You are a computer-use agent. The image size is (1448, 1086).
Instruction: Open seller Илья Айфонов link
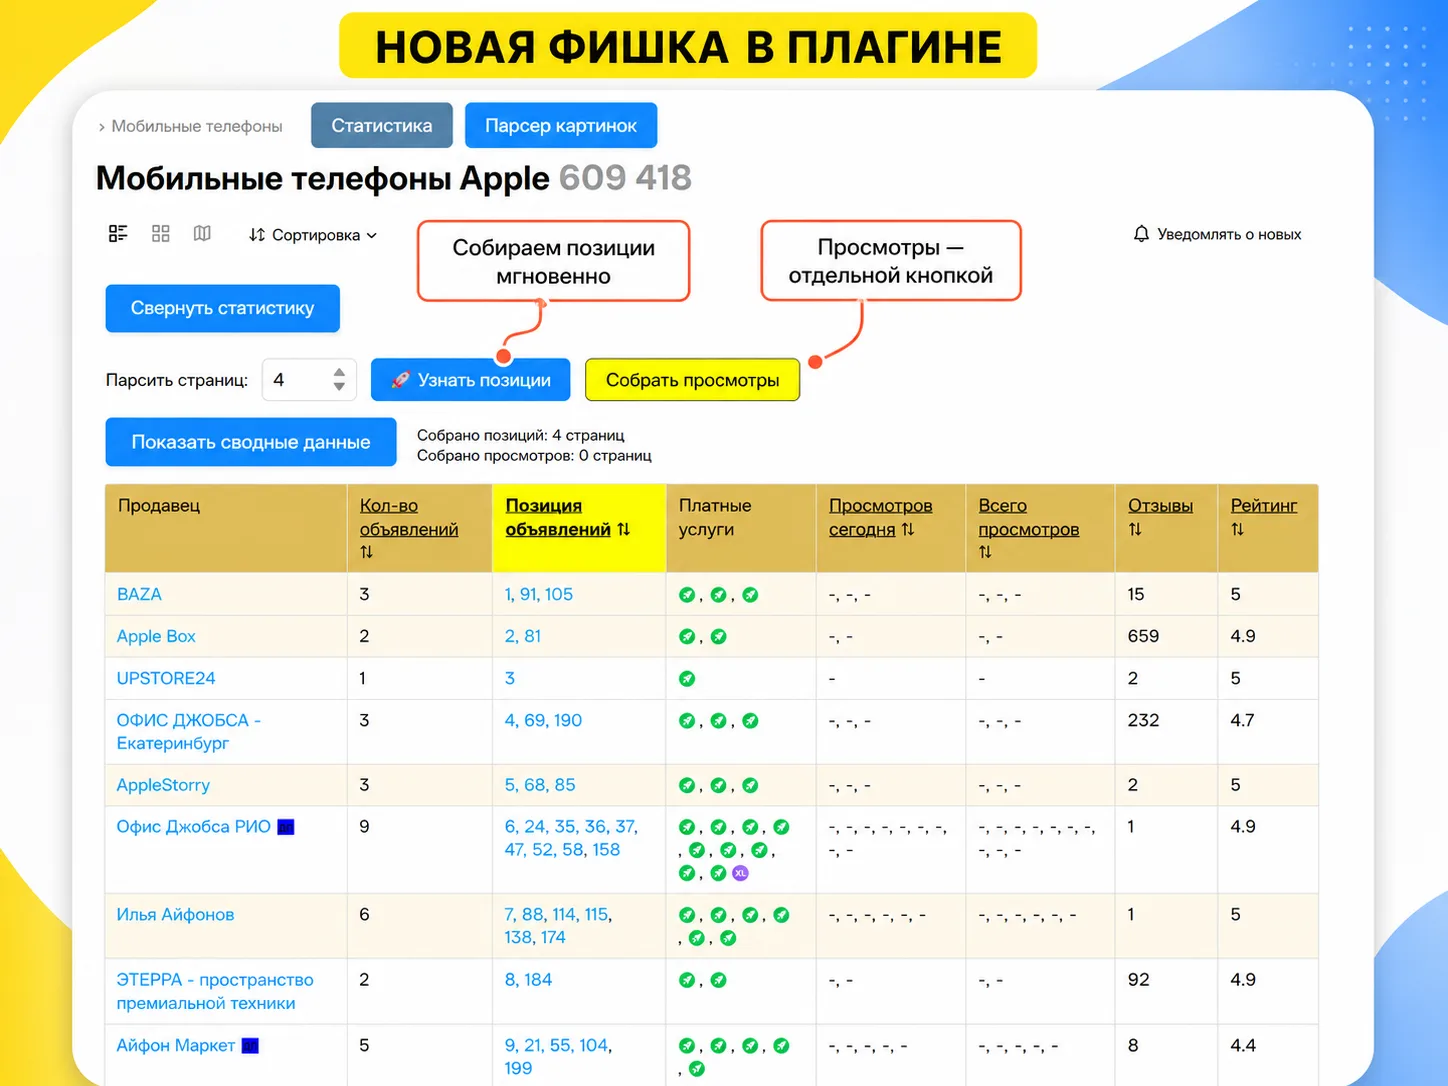click(x=175, y=915)
